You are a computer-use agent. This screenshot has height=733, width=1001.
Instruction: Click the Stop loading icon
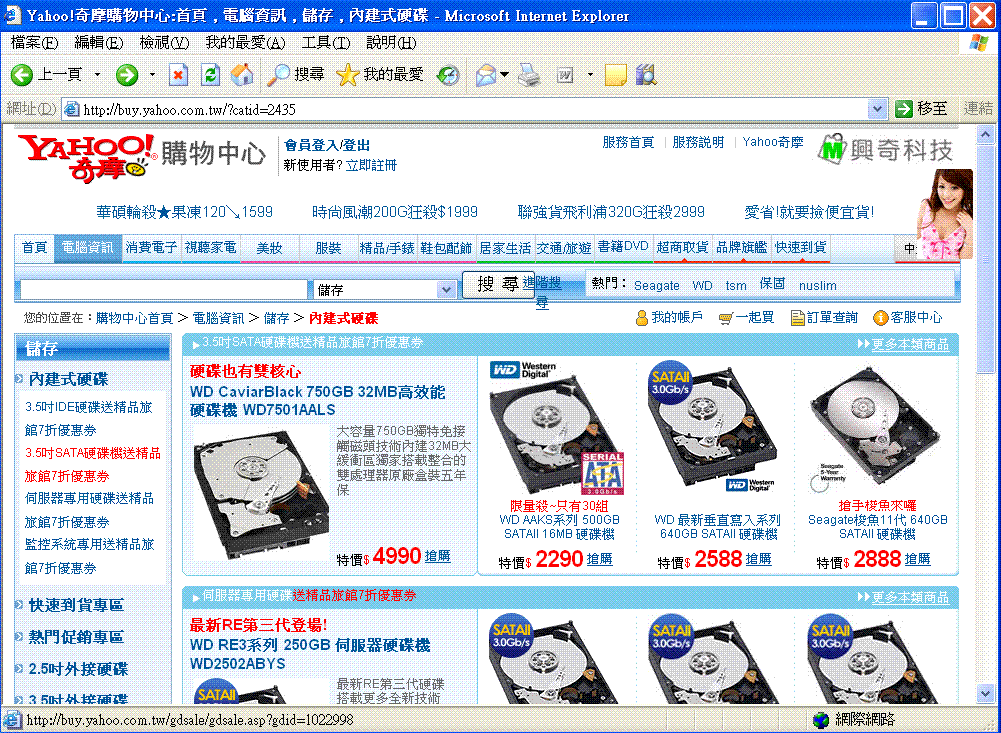(178, 75)
